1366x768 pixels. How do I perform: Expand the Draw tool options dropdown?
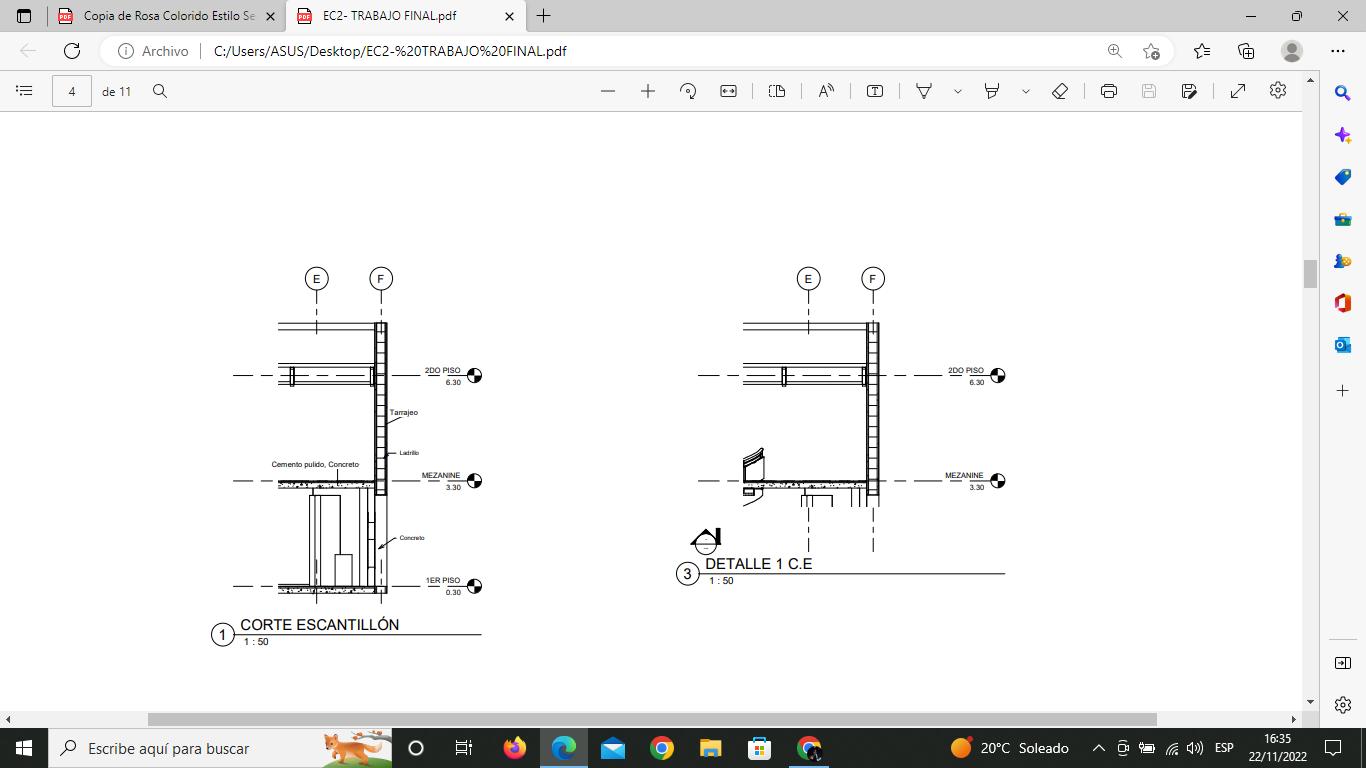pos(958,91)
